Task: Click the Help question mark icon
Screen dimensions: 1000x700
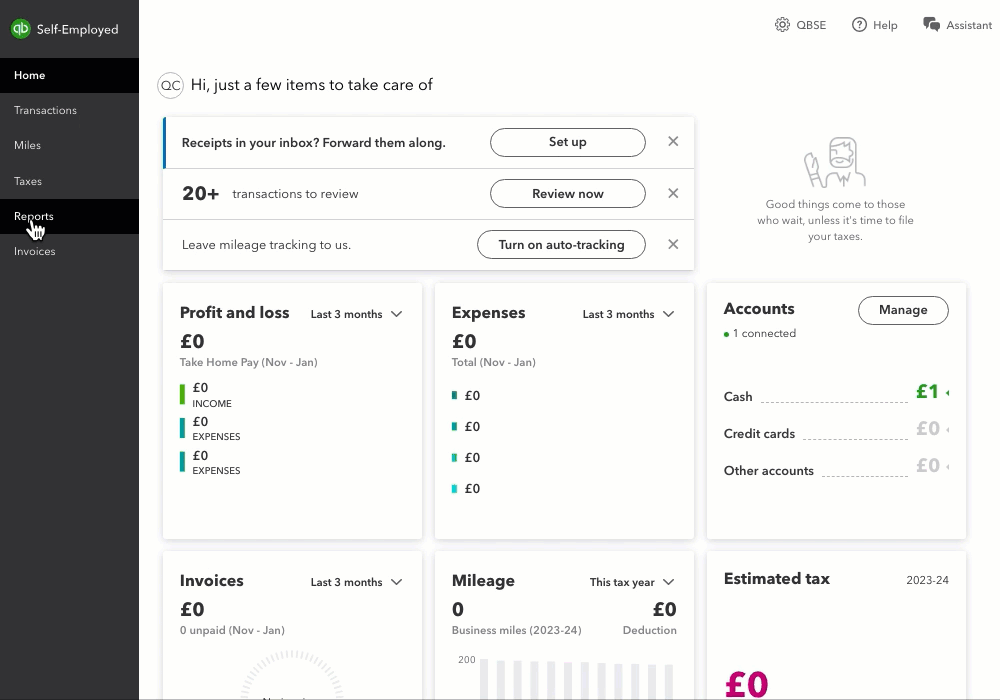Action: pos(859,25)
